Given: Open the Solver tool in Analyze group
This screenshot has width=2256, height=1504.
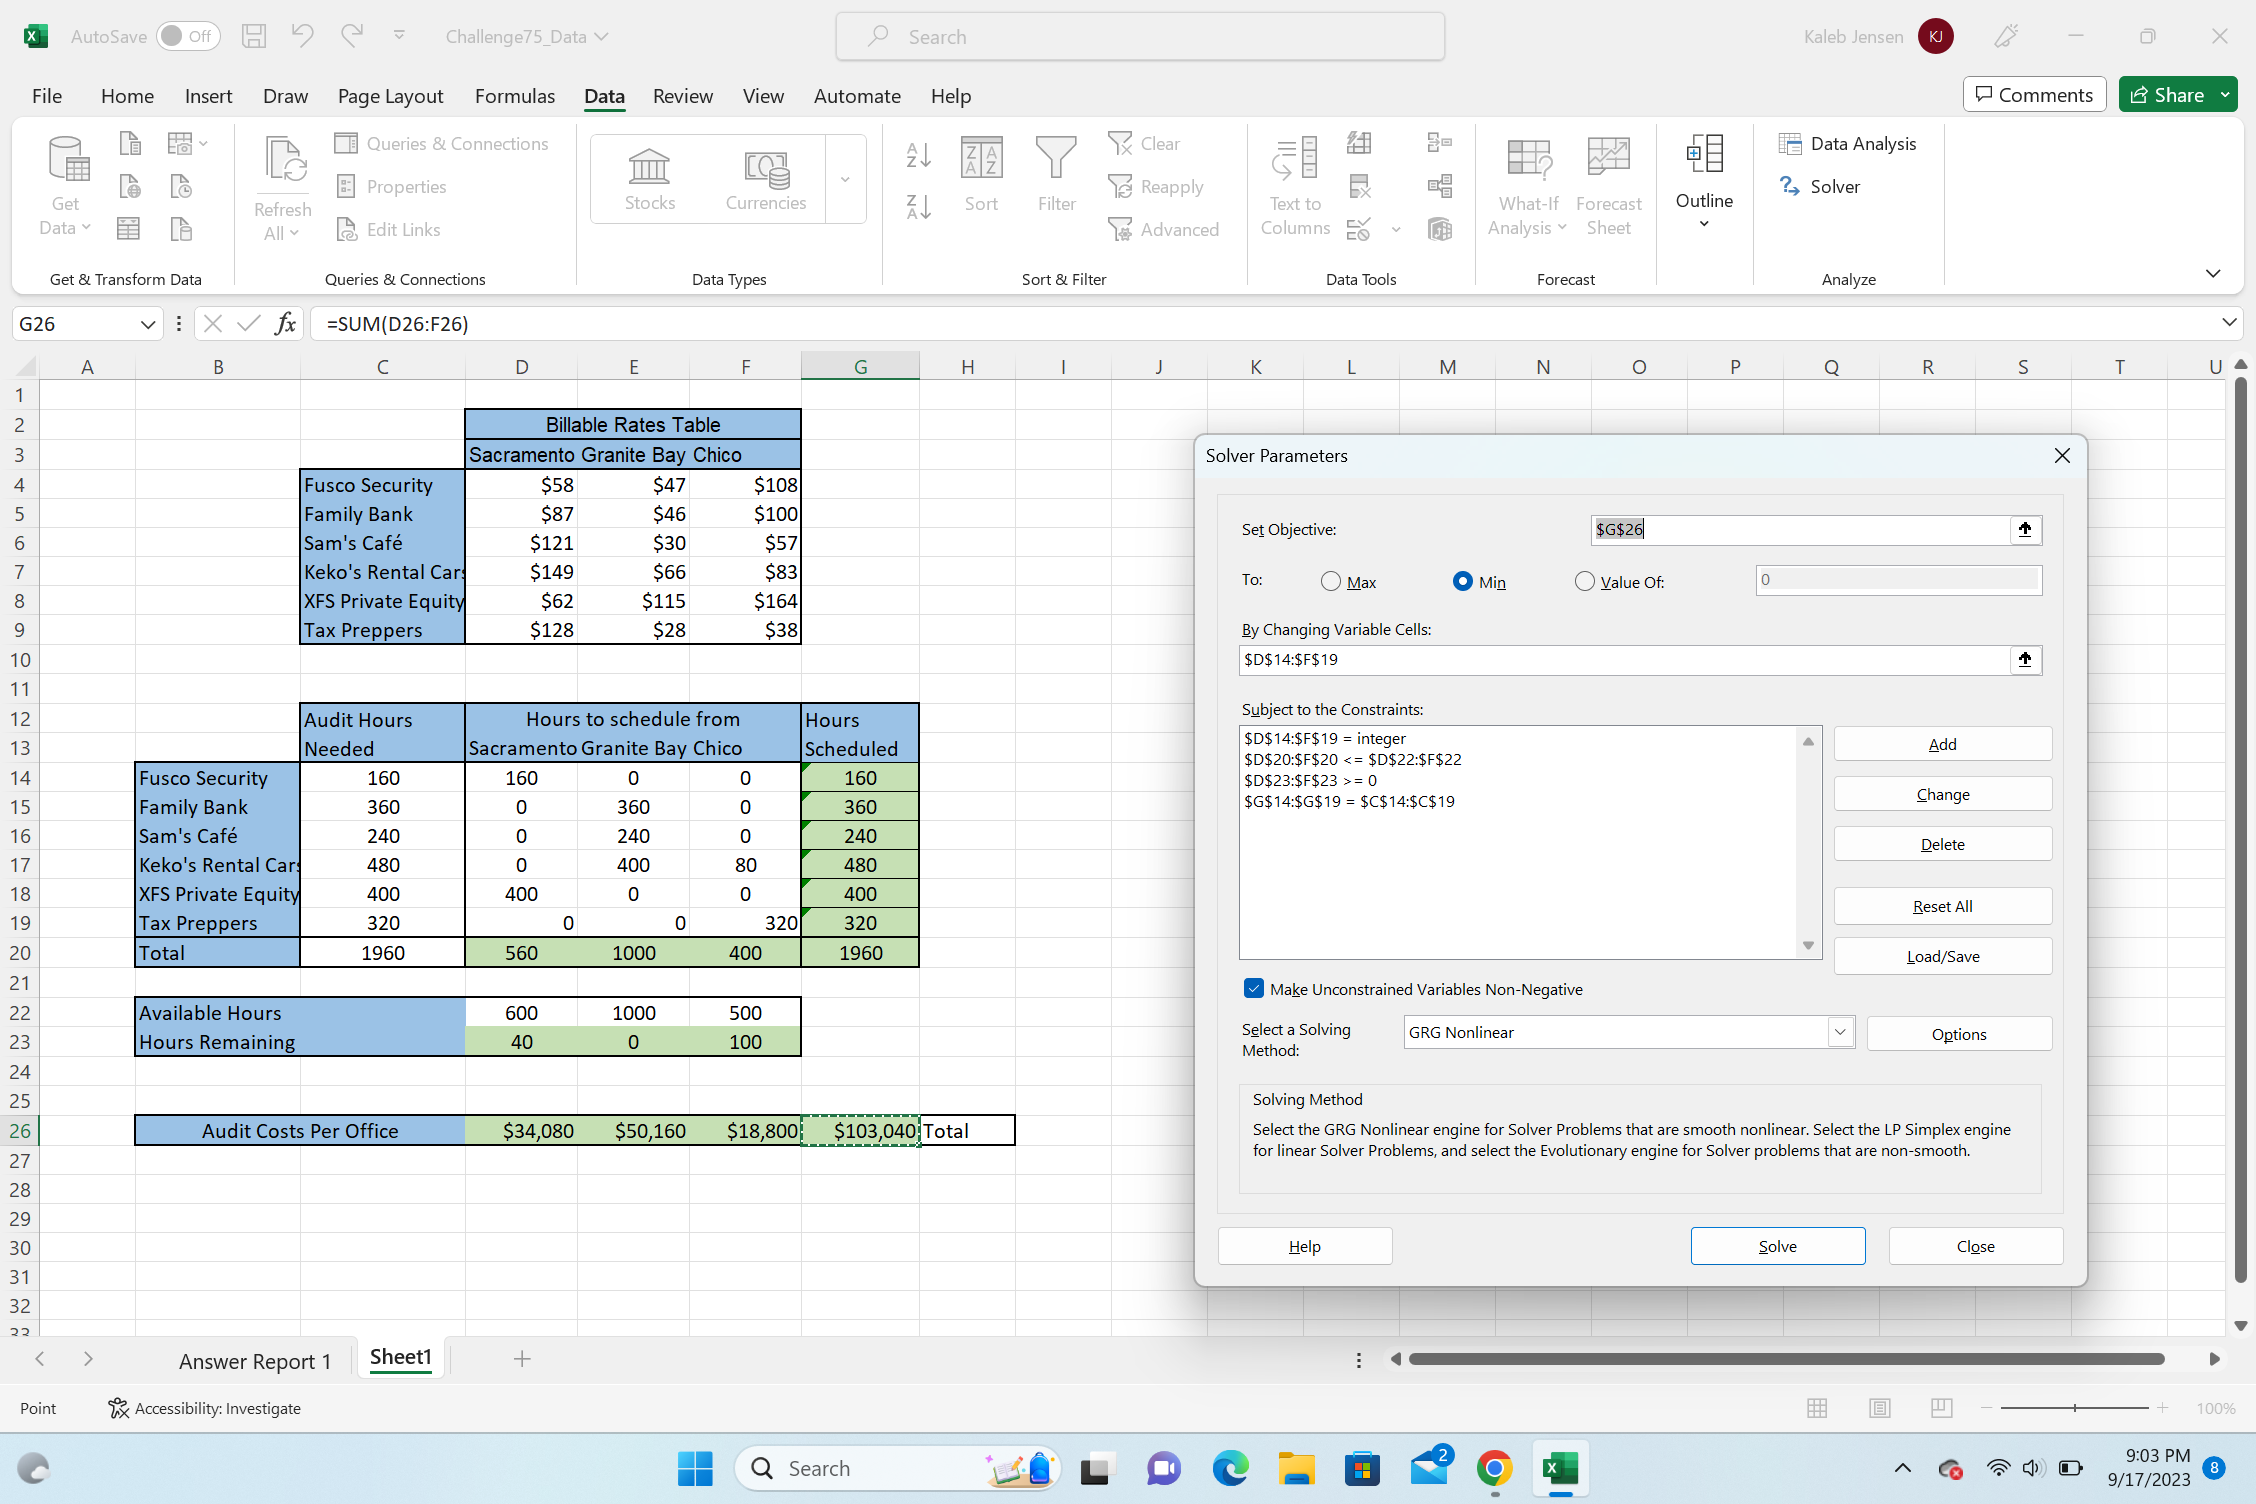Looking at the screenshot, I should click(x=1819, y=187).
